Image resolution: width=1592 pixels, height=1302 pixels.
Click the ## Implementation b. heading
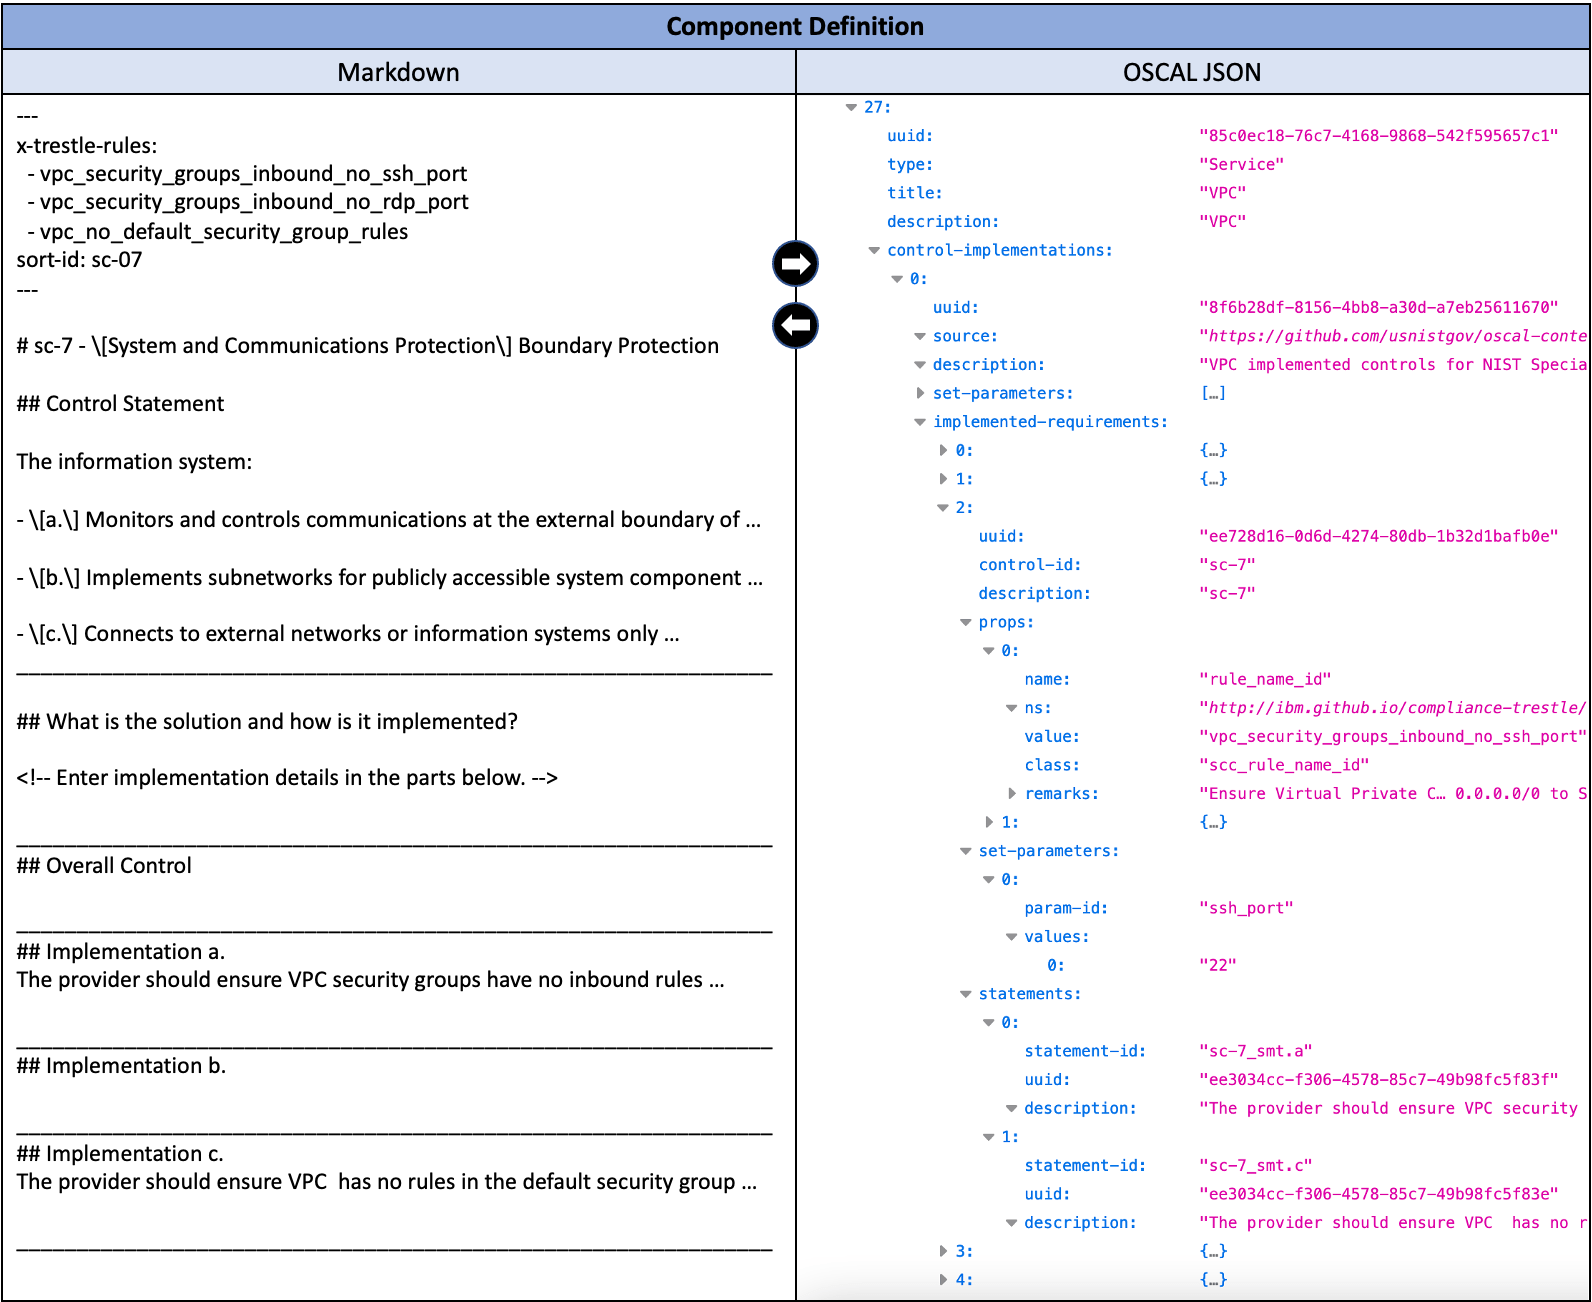click(121, 1066)
